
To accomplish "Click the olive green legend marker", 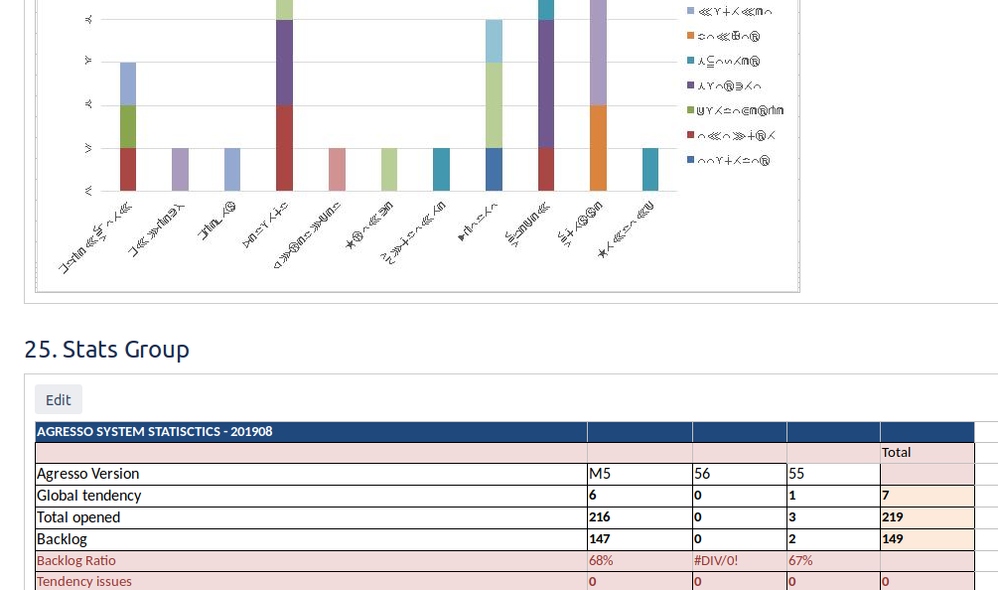I will 690,111.
